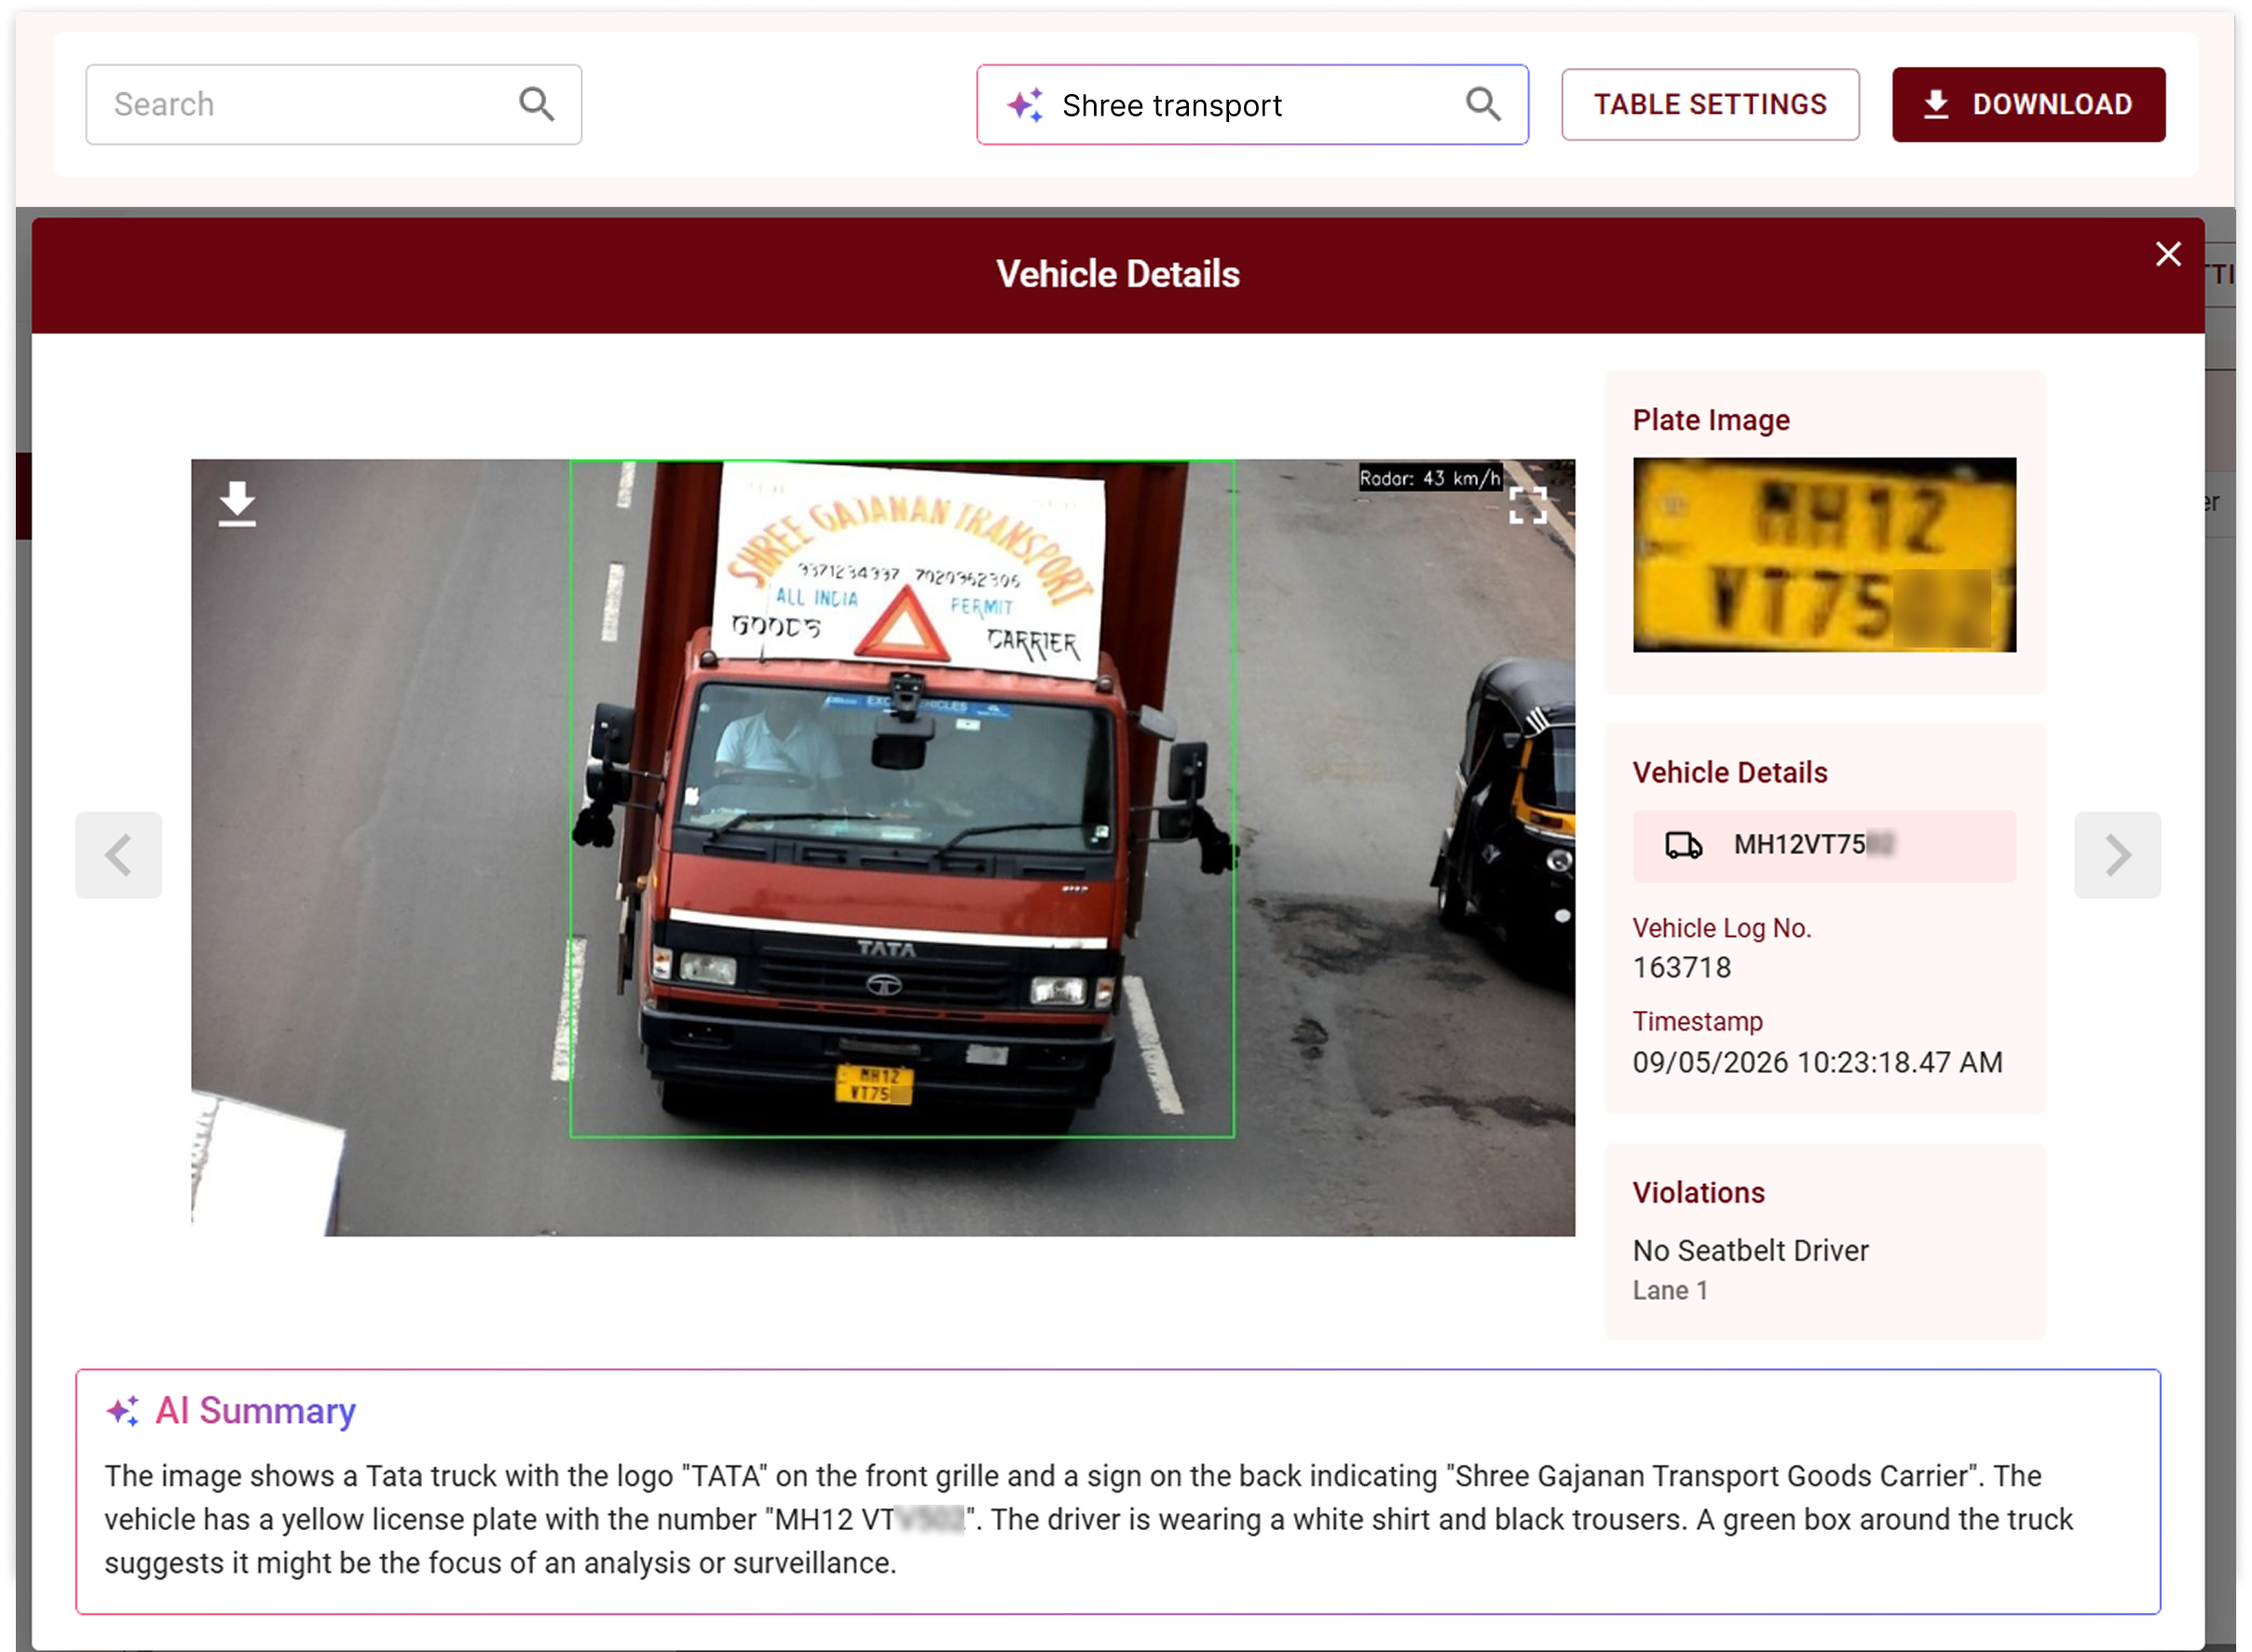Screen dimensions: 2252x1652
Task: Click the 'Shree transport' AI search field
Action: (x=1251, y=105)
